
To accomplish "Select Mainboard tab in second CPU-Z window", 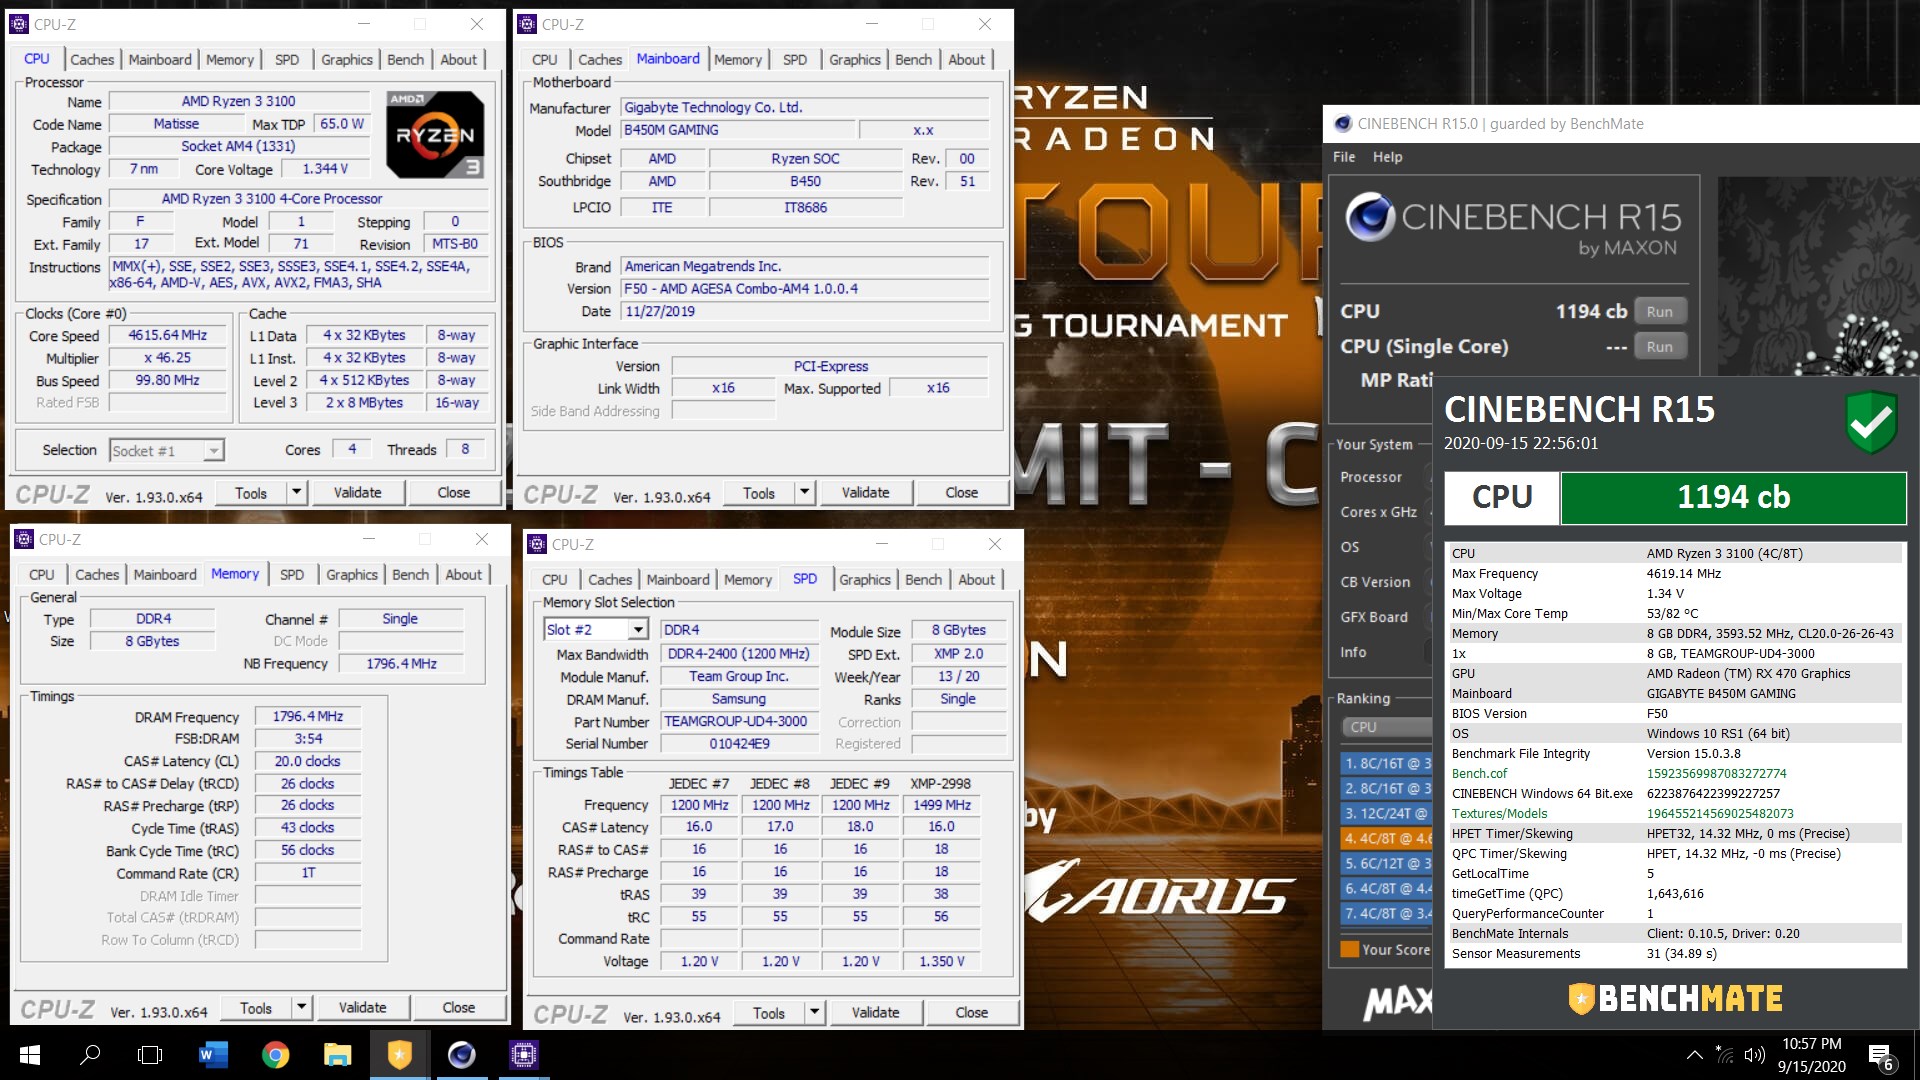I will [x=668, y=59].
